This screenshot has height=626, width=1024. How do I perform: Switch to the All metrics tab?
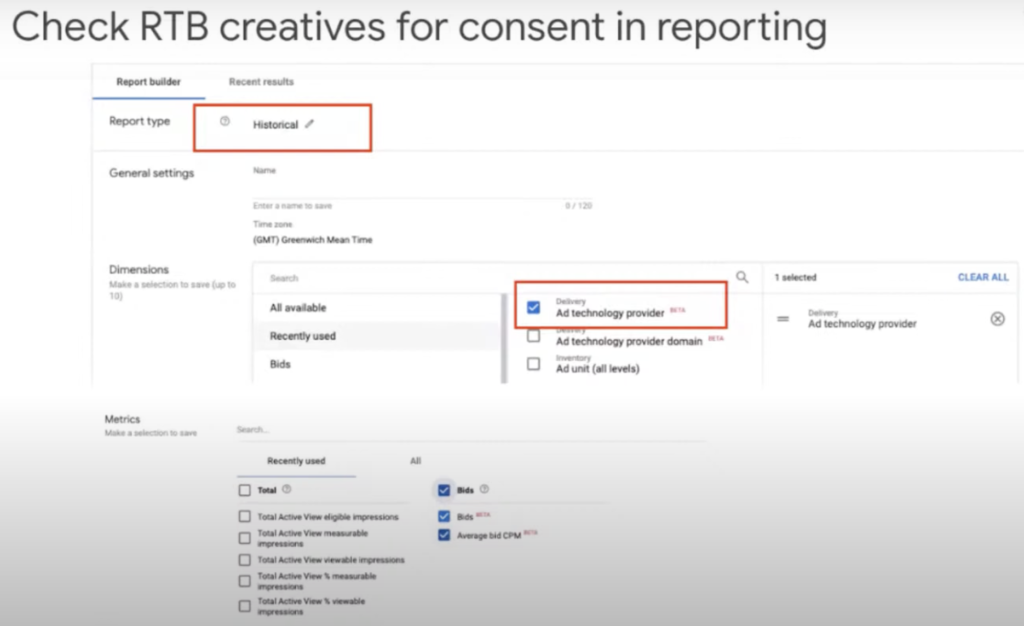pyautogui.click(x=415, y=461)
